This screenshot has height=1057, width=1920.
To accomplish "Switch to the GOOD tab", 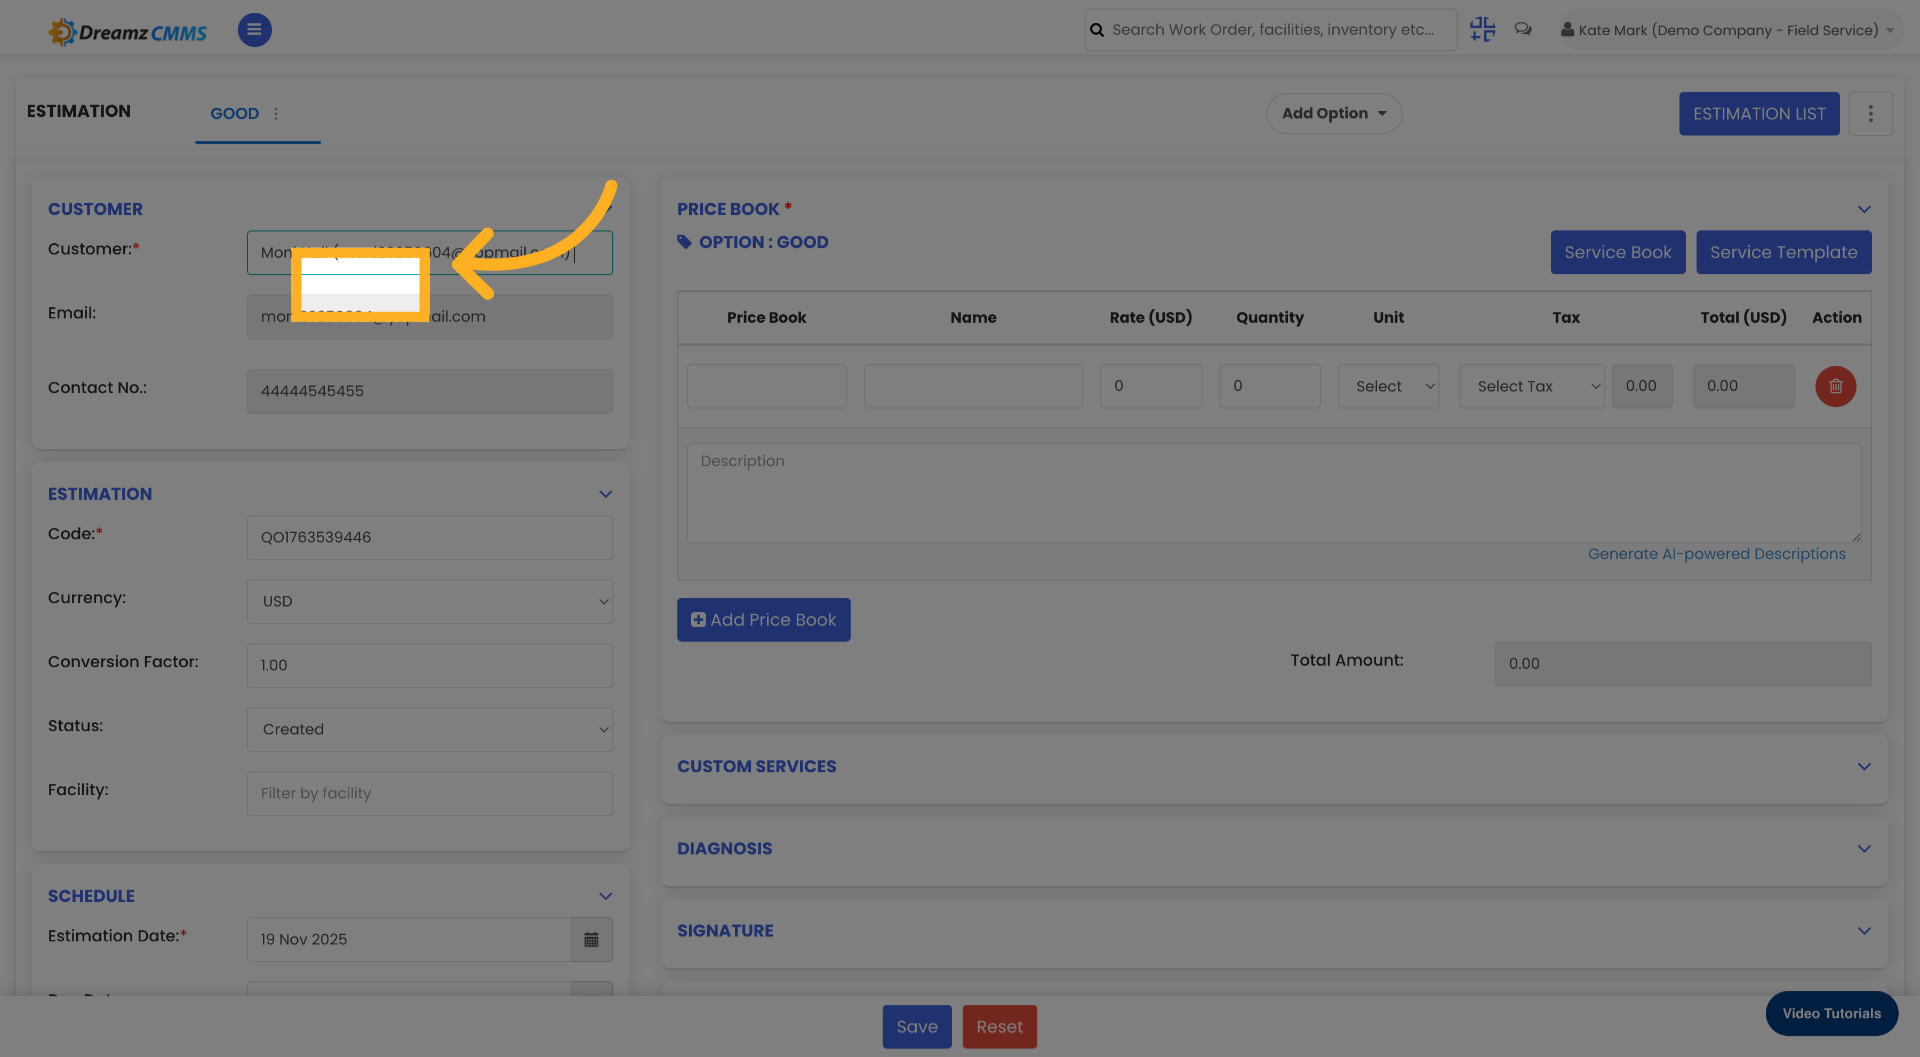I will tap(234, 114).
